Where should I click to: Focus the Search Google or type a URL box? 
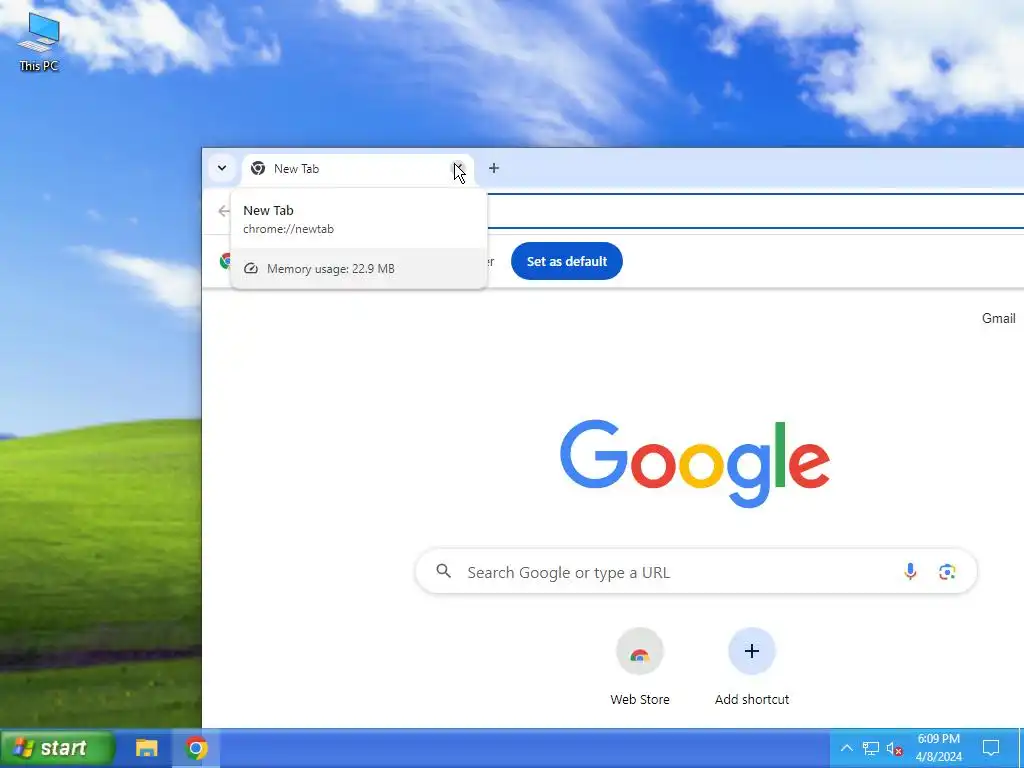(x=696, y=571)
